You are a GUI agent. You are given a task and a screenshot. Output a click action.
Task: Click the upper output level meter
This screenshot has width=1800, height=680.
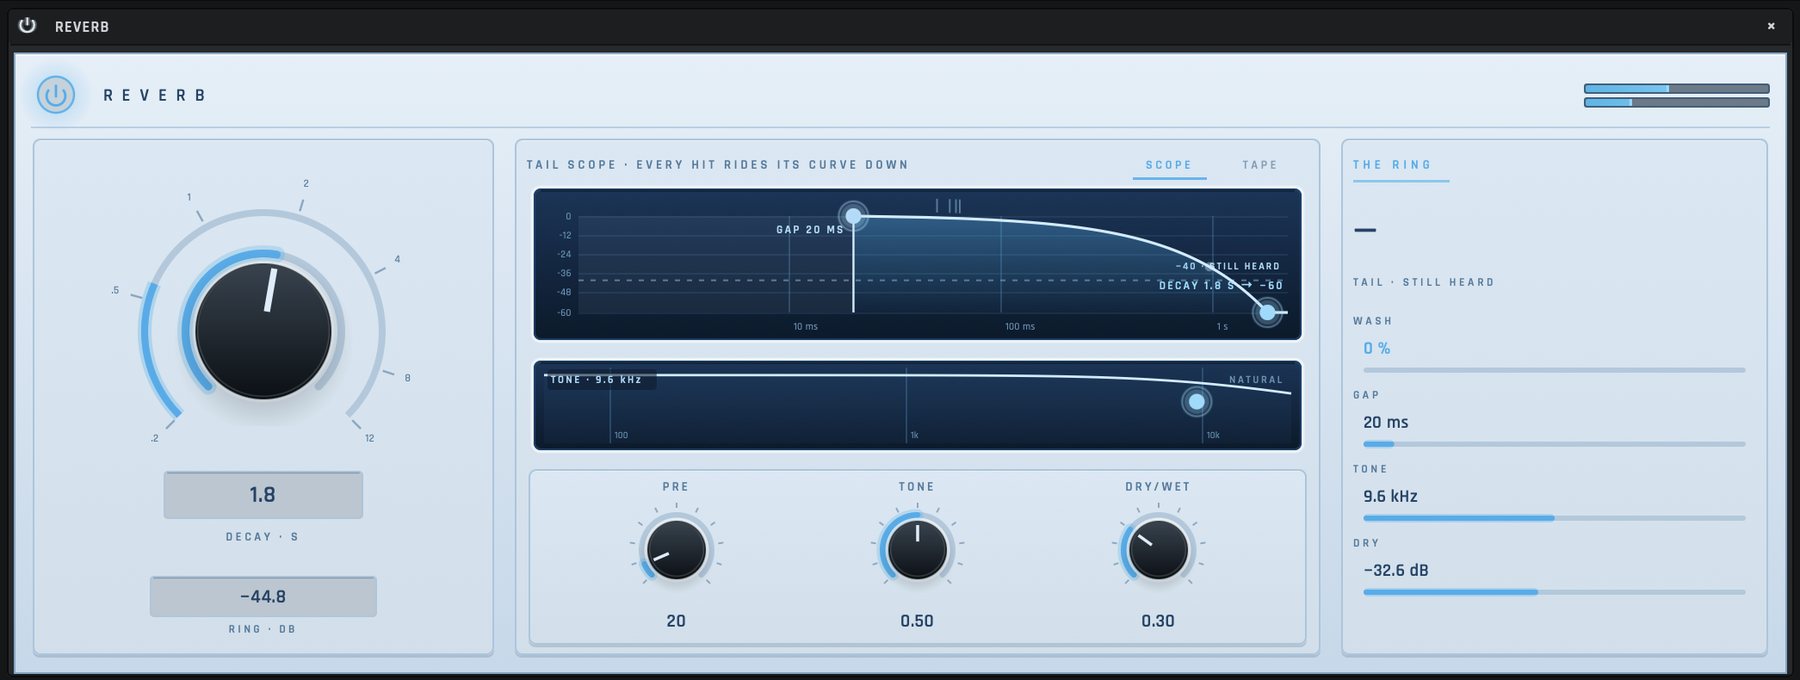(x=1677, y=89)
